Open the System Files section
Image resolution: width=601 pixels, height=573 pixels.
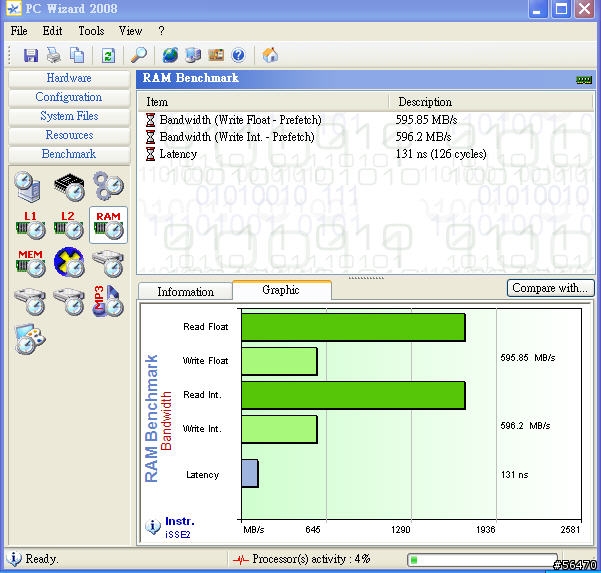click(x=69, y=116)
